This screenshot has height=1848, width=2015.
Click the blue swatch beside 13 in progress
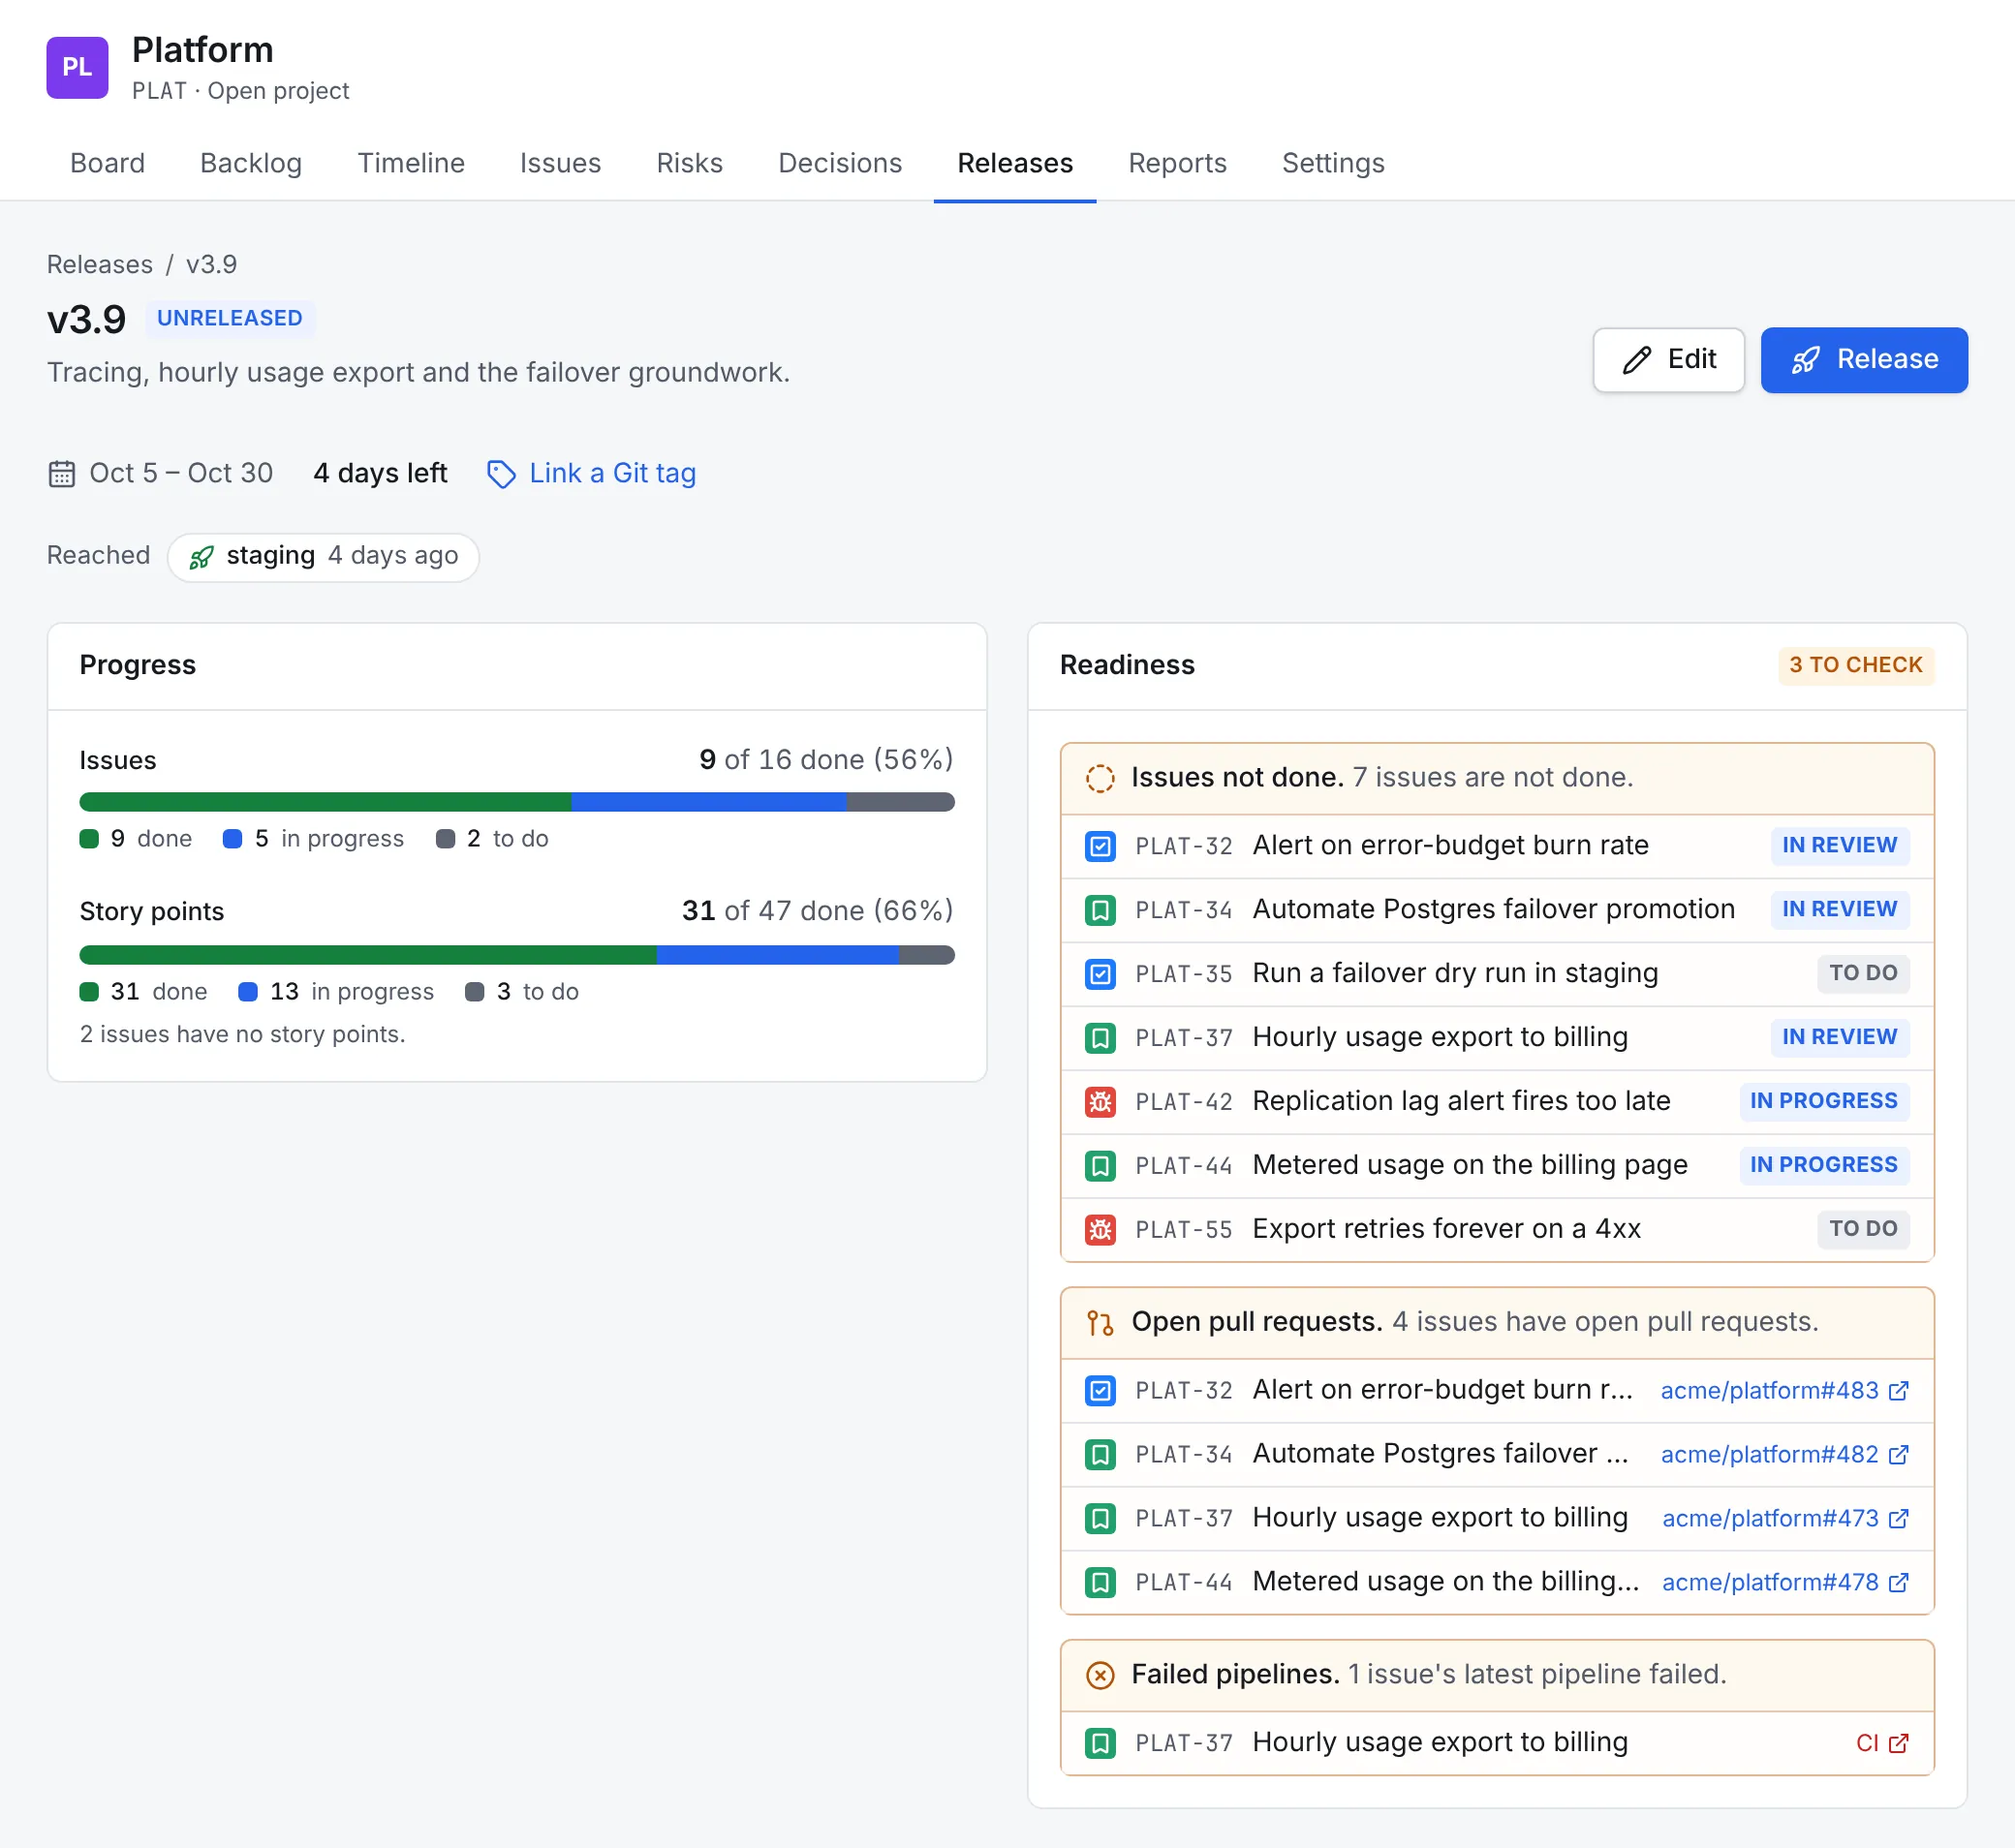click(x=248, y=992)
